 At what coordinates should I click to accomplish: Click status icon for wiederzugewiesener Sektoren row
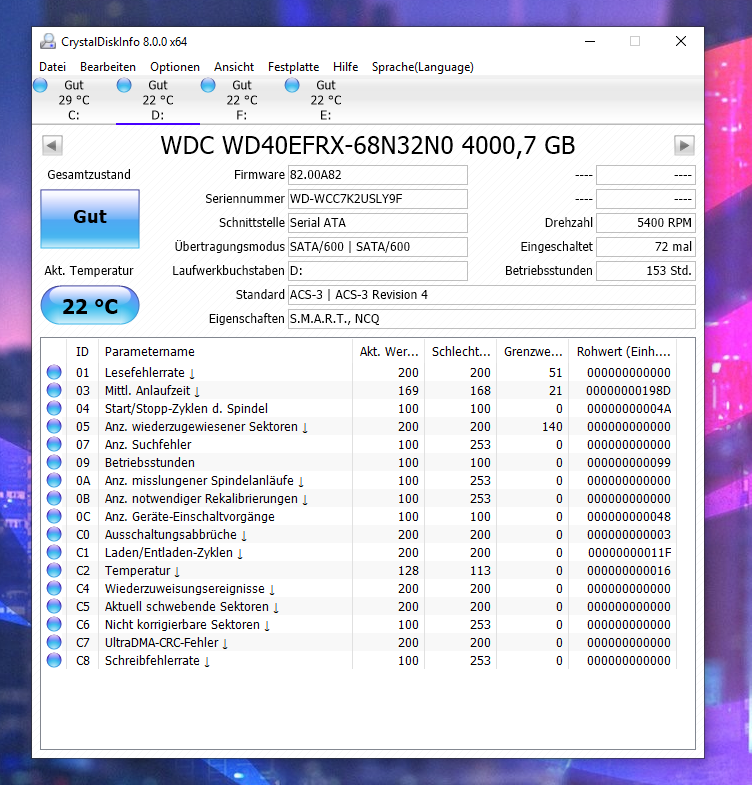[x=54, y=426]
